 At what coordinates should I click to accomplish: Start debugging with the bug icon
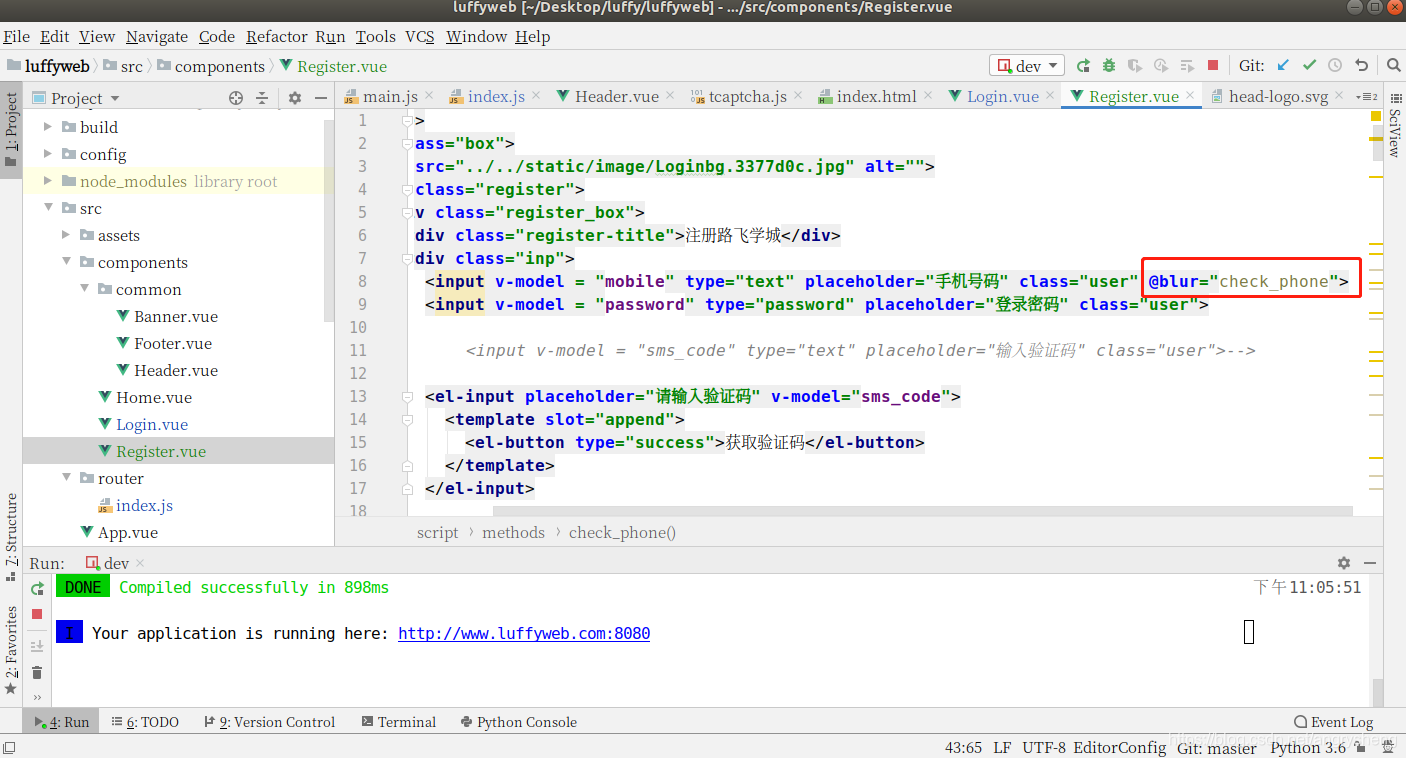[1109, 66]
